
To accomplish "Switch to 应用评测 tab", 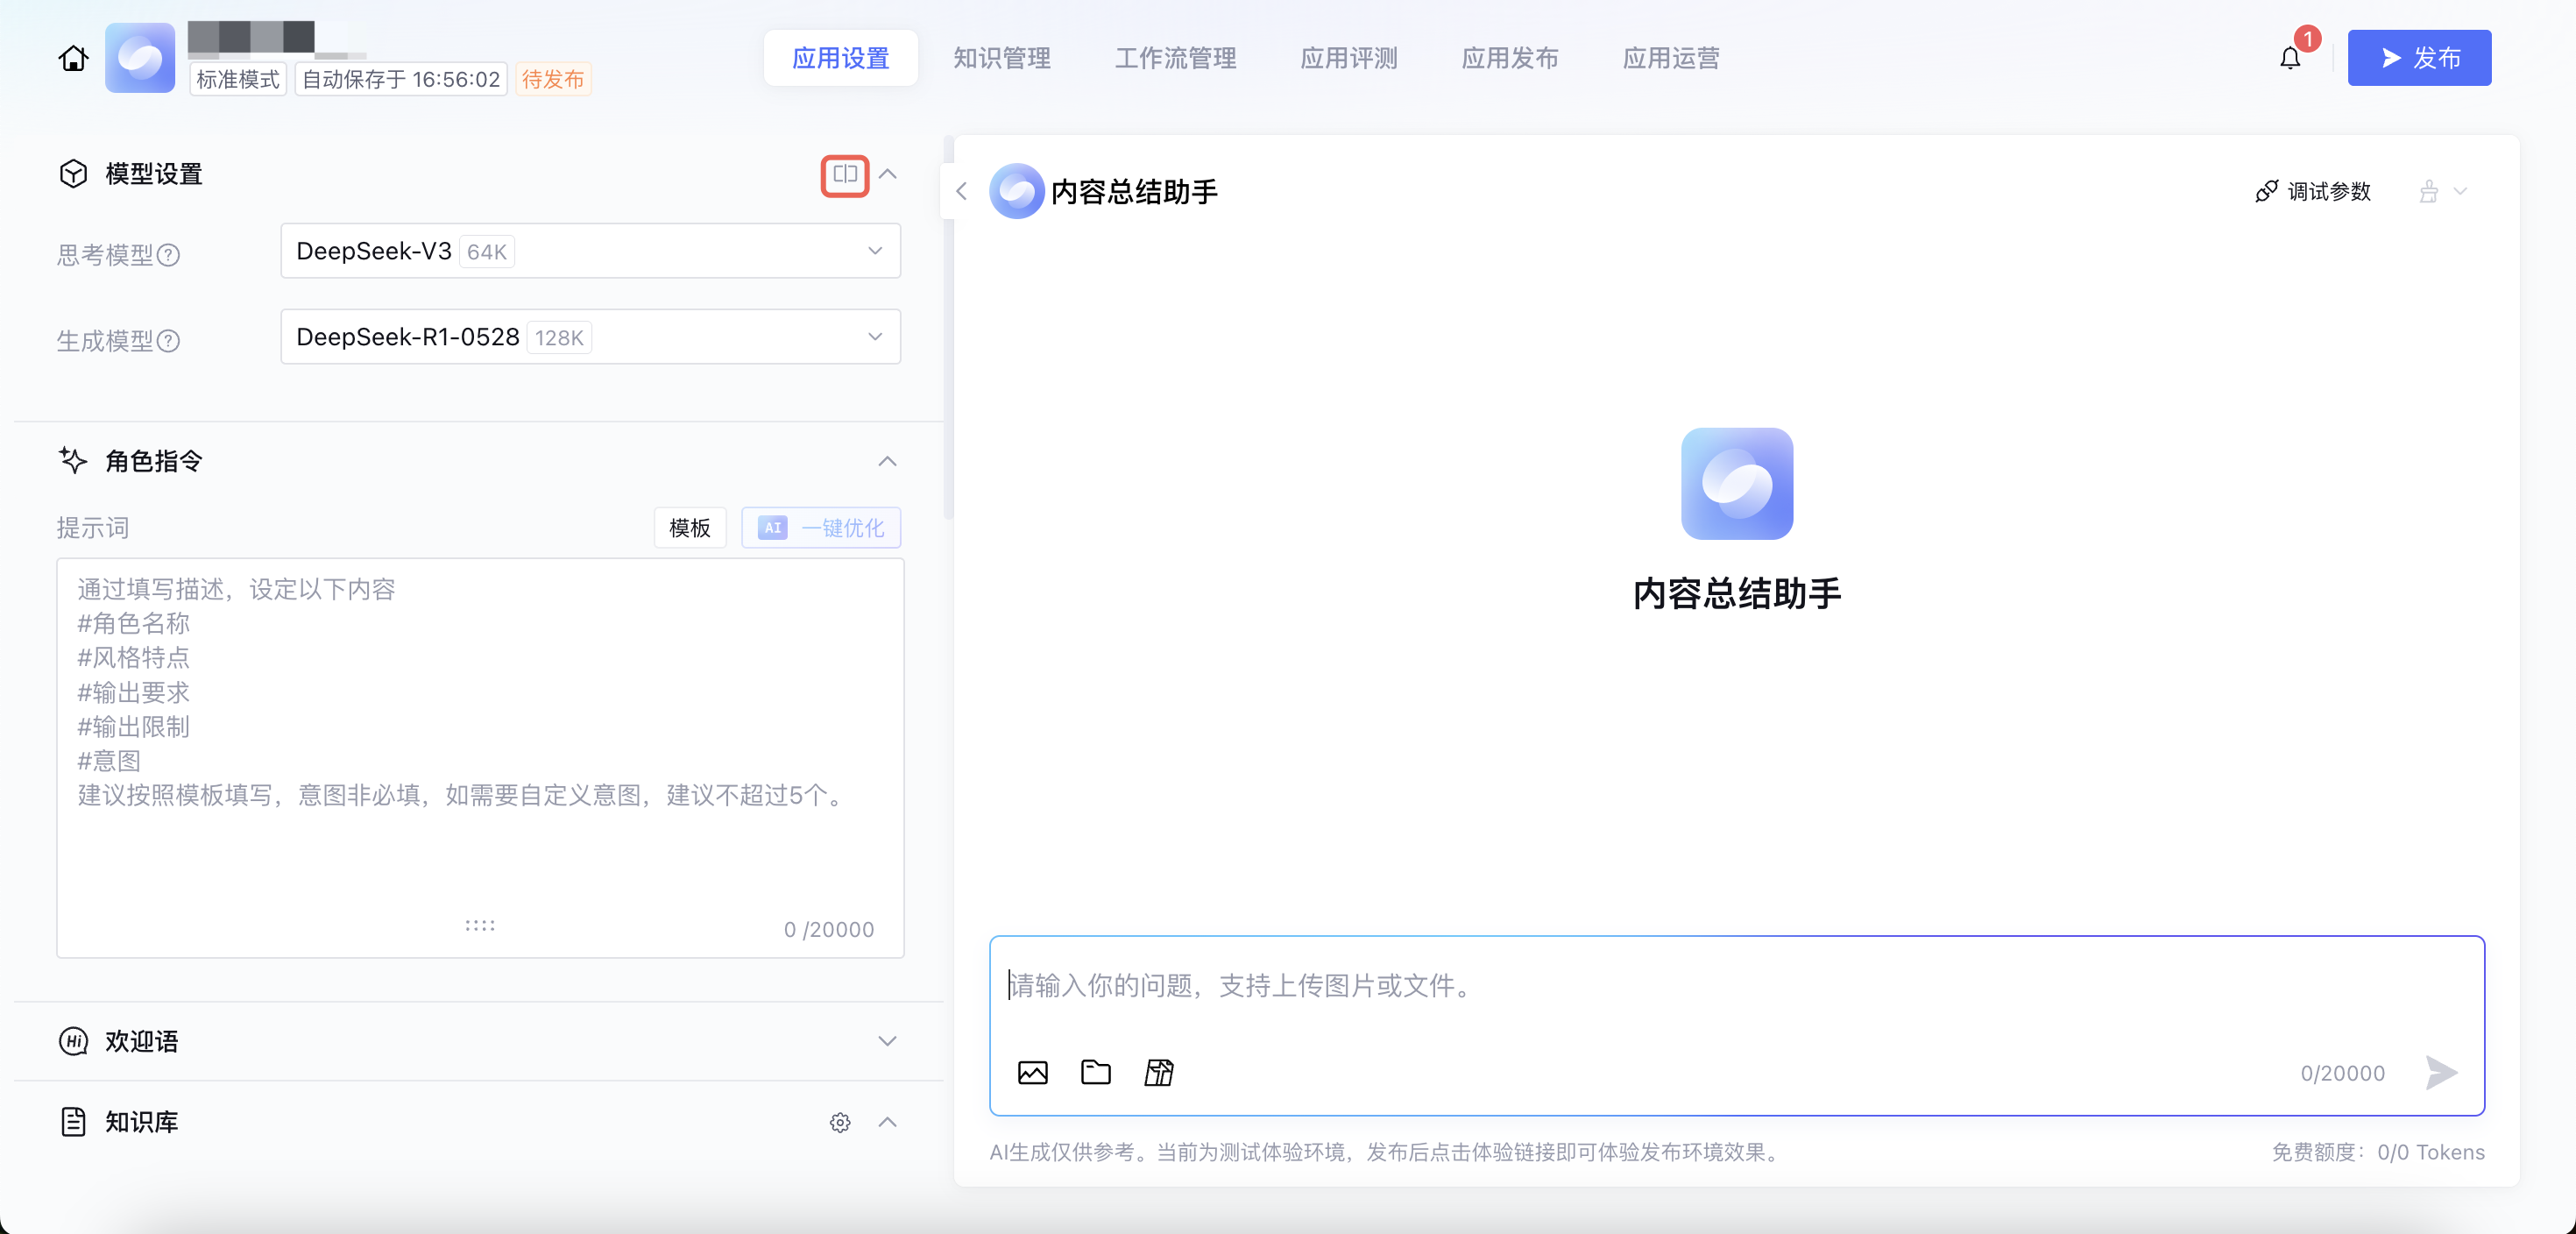I will point(1349,58).
